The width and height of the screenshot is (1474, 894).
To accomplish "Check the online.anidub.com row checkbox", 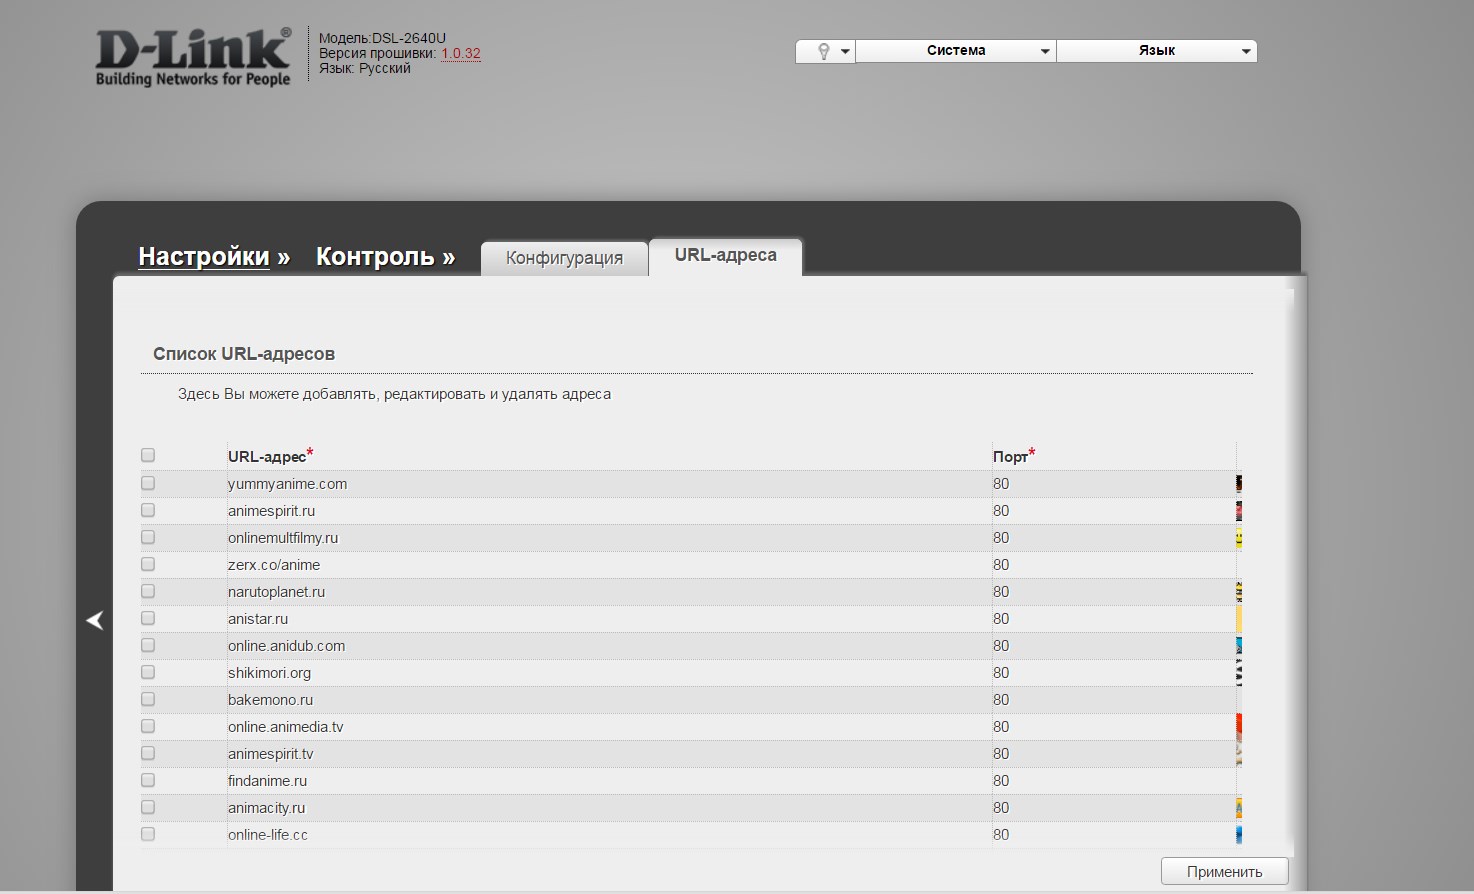I will (148, 645).
